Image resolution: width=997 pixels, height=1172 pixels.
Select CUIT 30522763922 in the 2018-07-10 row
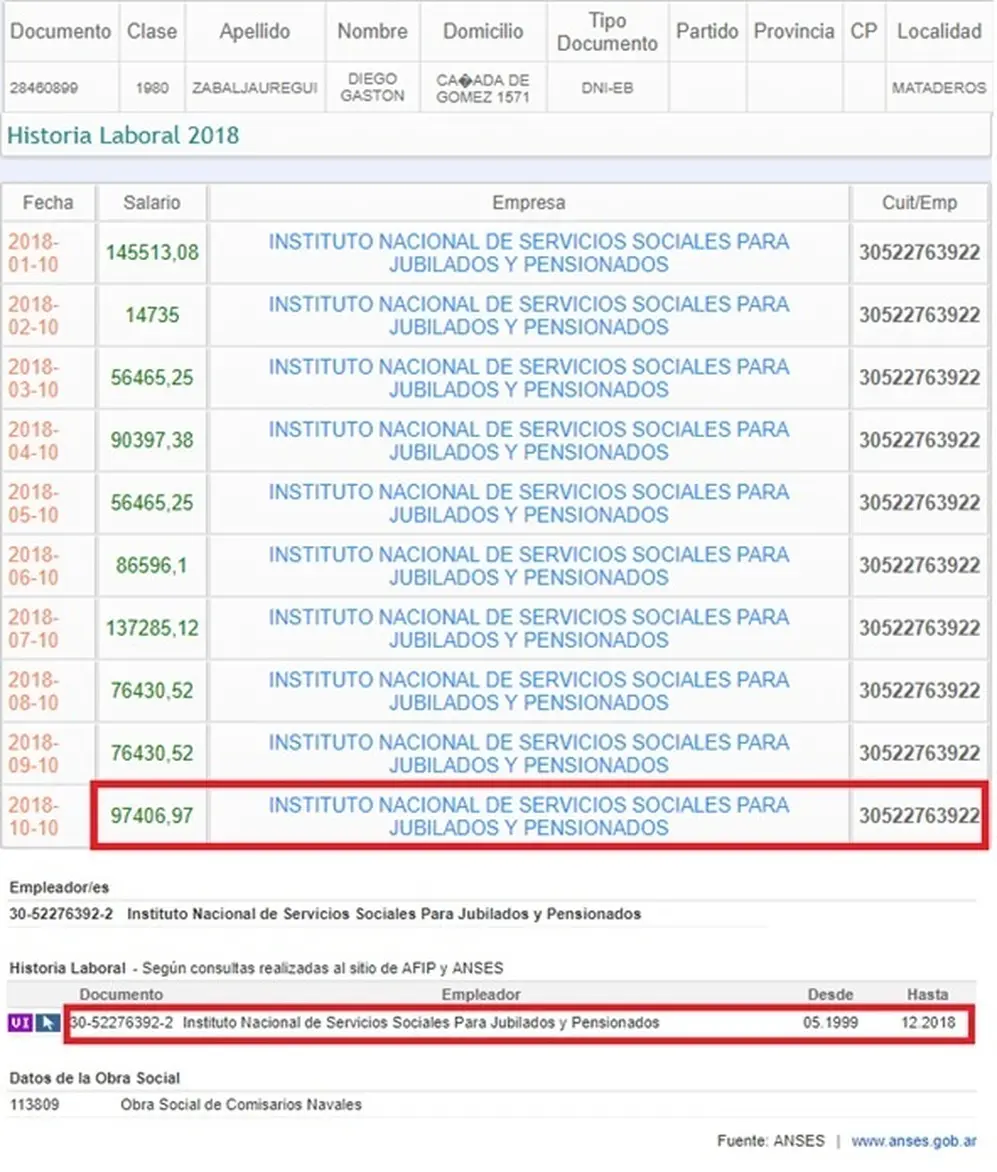pos(919,629)
